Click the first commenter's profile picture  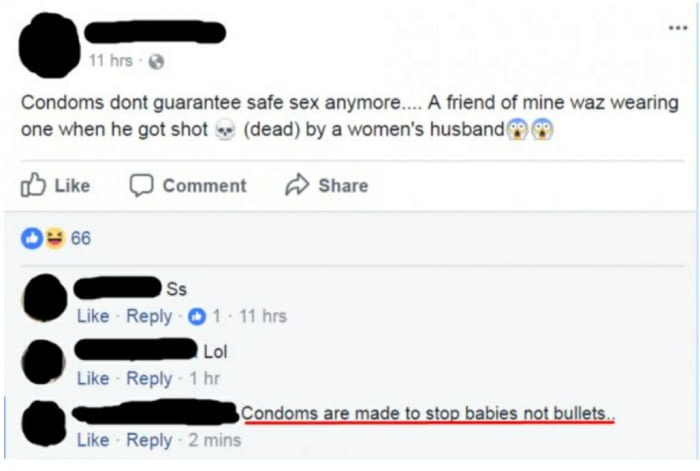[45, 298]
